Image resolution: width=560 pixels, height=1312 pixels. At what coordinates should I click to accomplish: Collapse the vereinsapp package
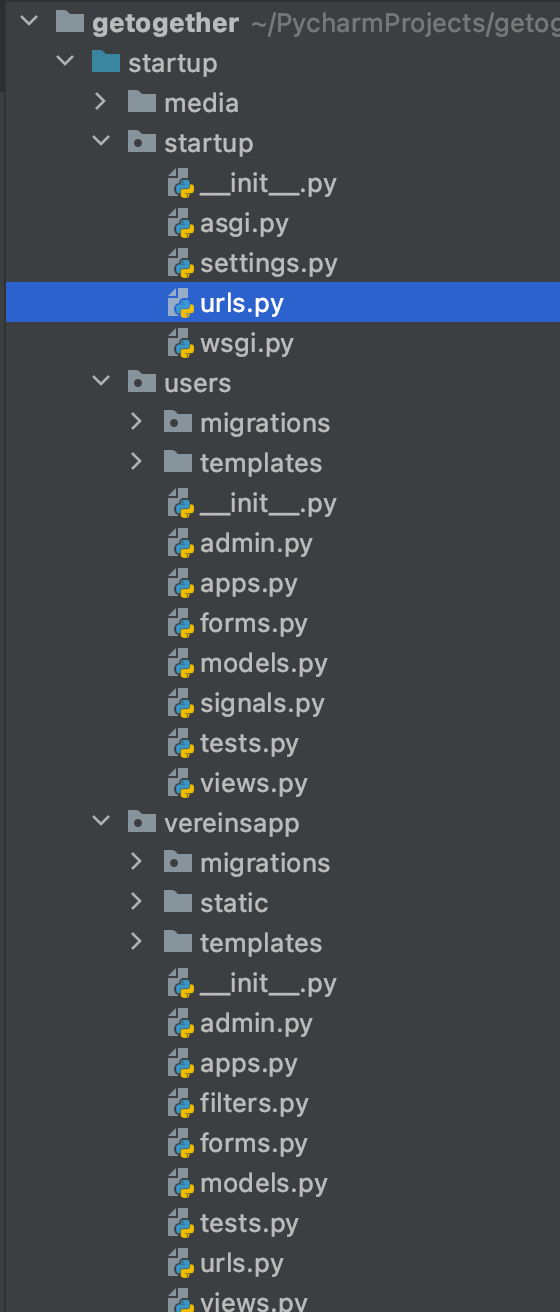(x=101, y=823)
